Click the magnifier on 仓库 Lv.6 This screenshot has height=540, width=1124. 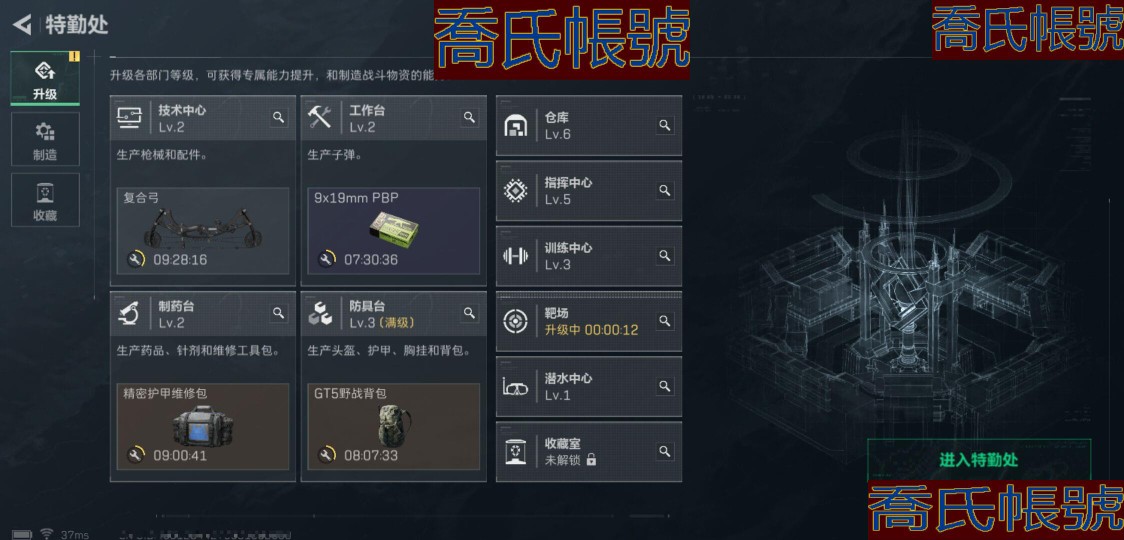tap(665, 125)
